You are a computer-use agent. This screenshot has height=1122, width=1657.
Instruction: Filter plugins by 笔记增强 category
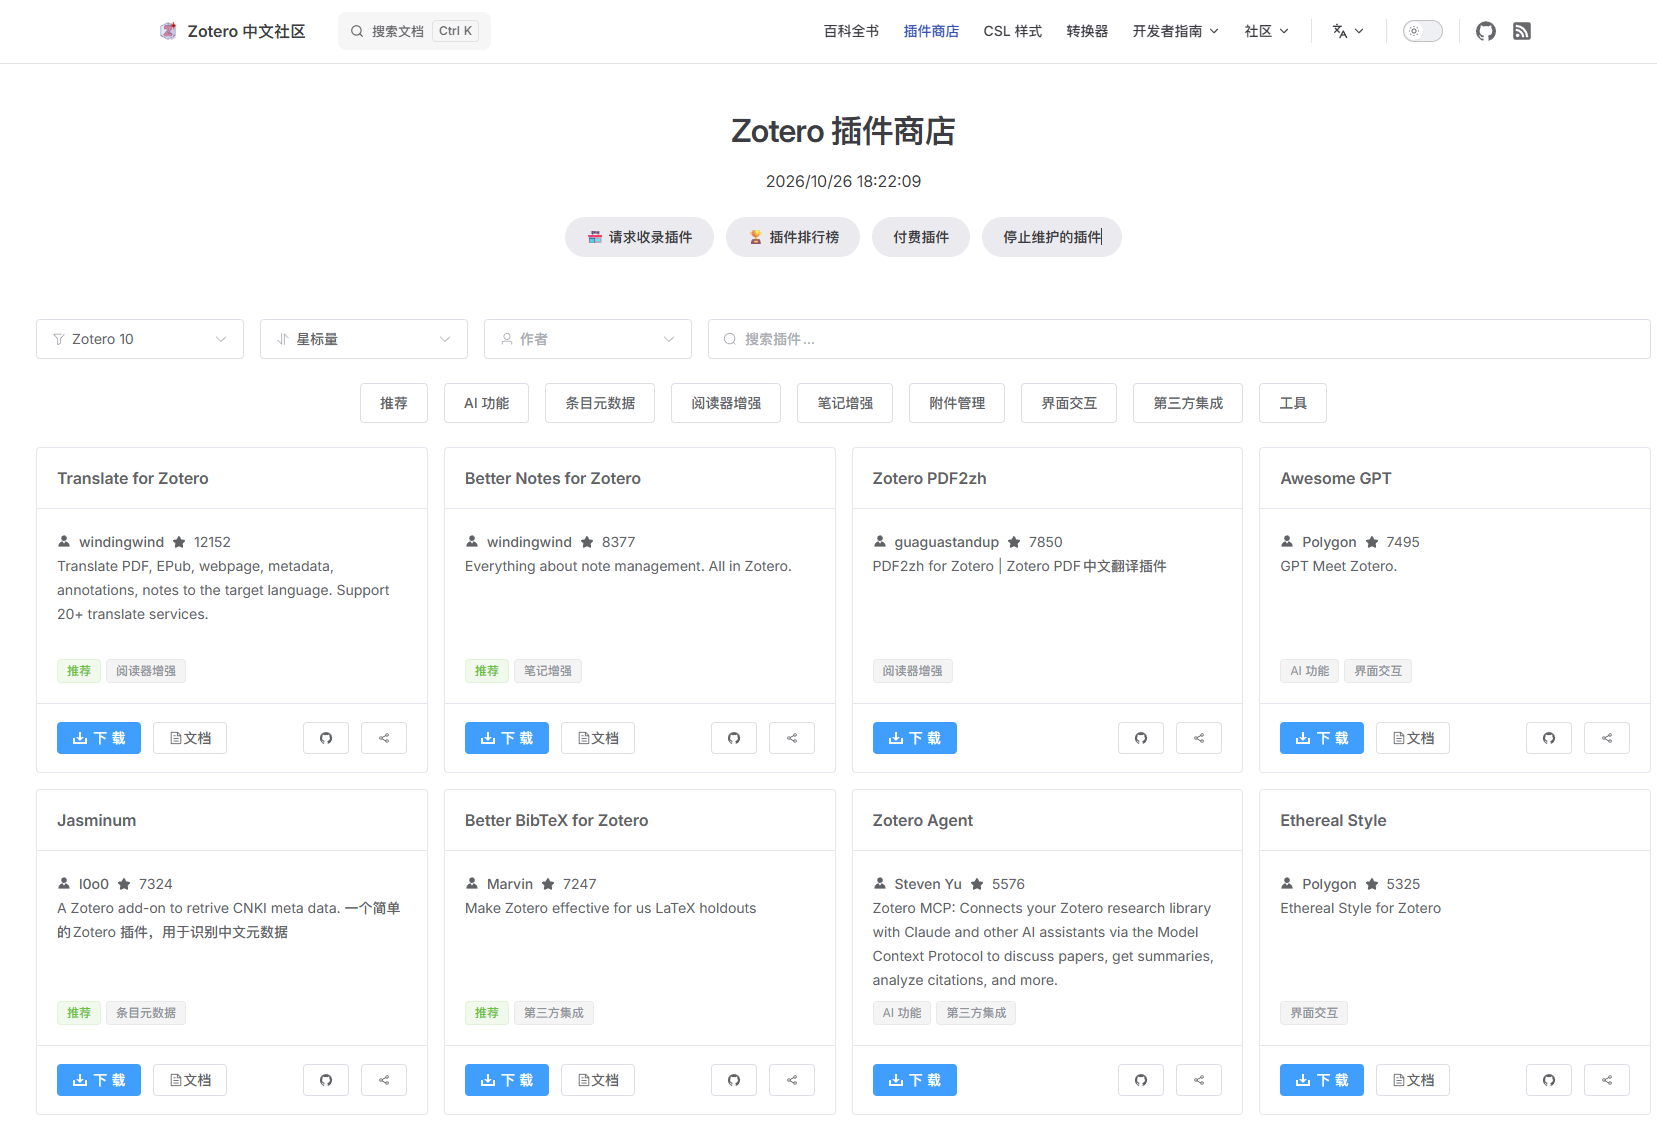845,403
